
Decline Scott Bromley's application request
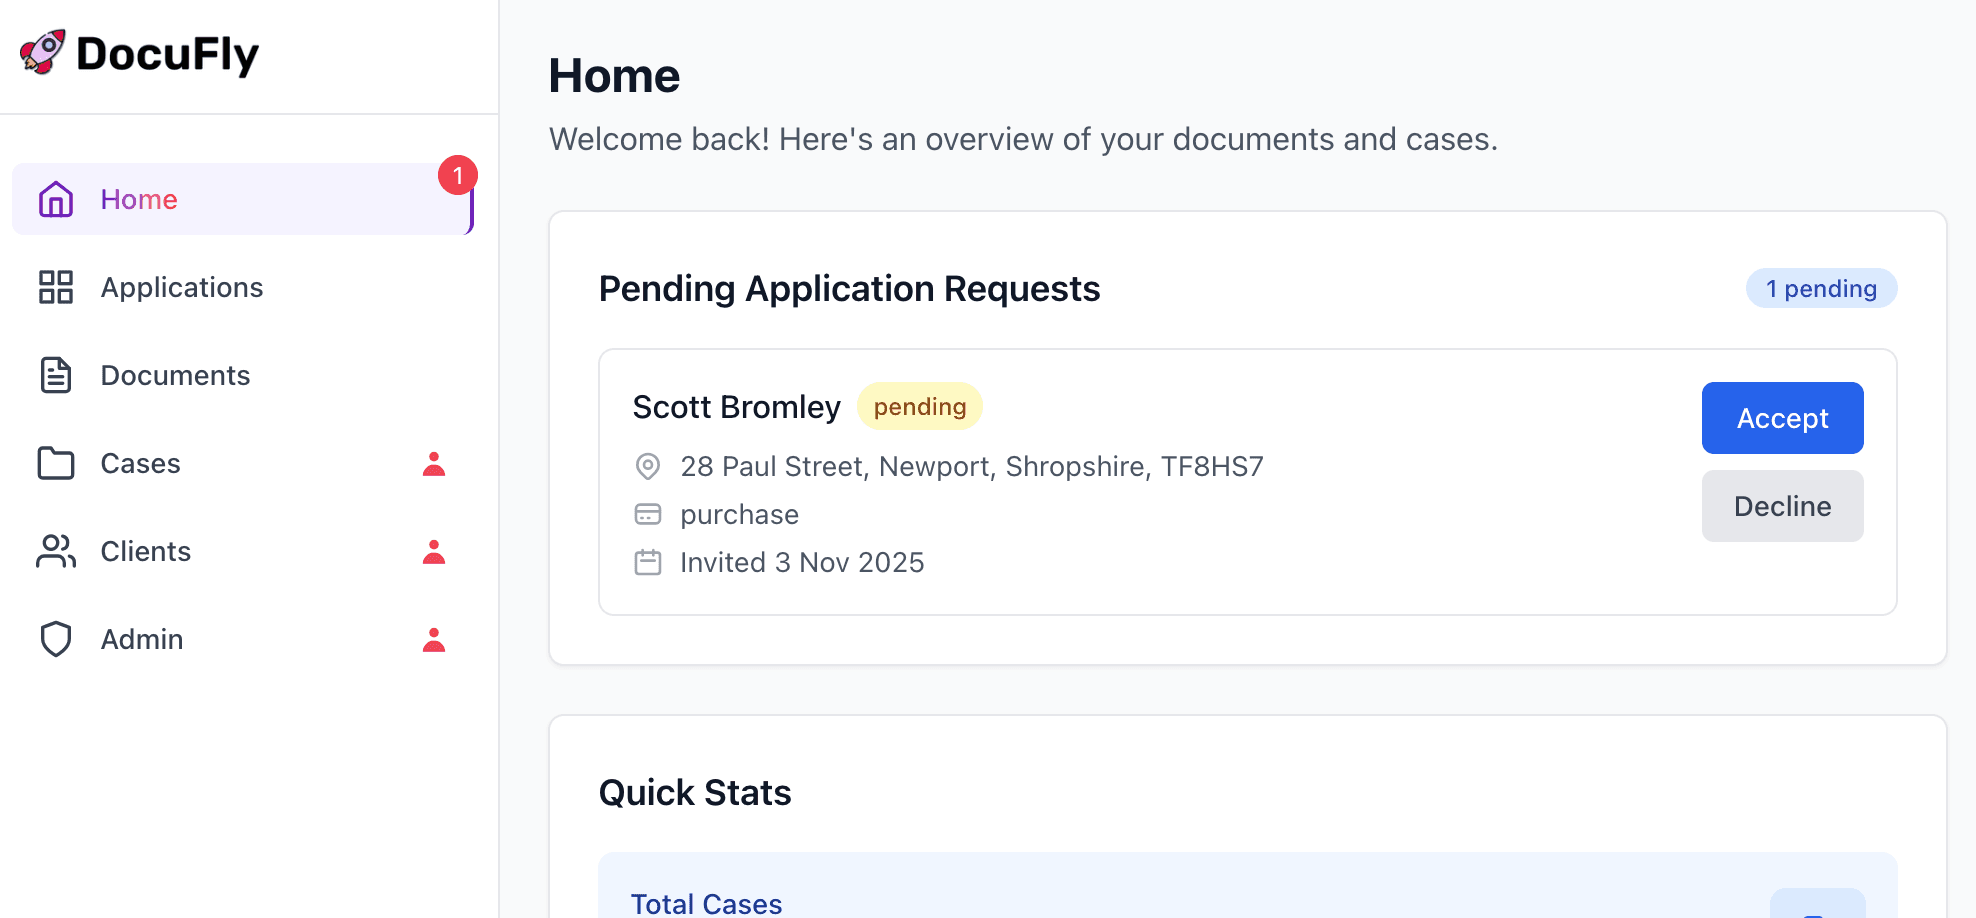[x=1782, y=506]
